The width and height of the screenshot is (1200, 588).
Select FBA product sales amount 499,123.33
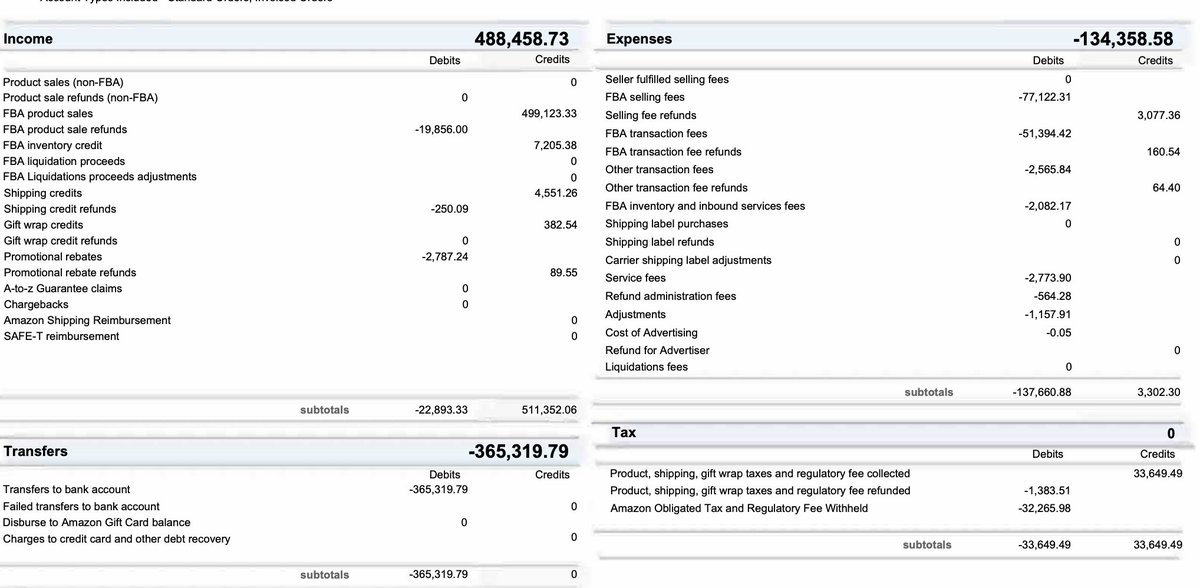[x=550, y=114]
